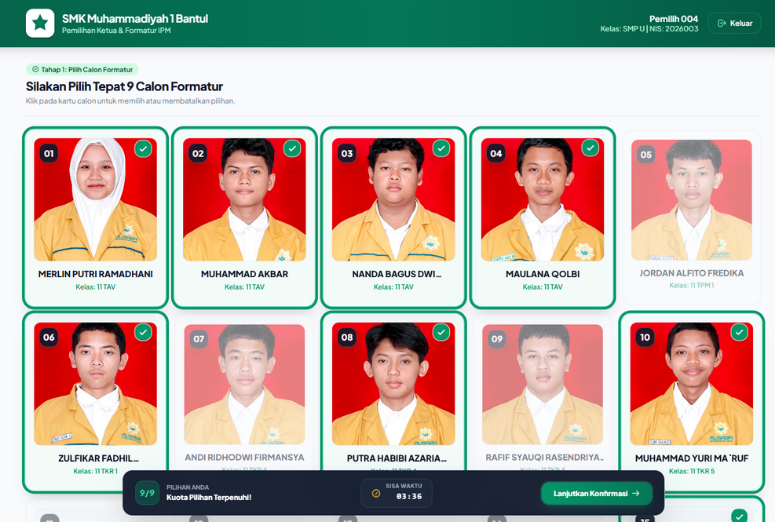Click Kelas: 11 TKR 5 text
This screenshot has height=523, width=776.
click(x=691, y=471)
